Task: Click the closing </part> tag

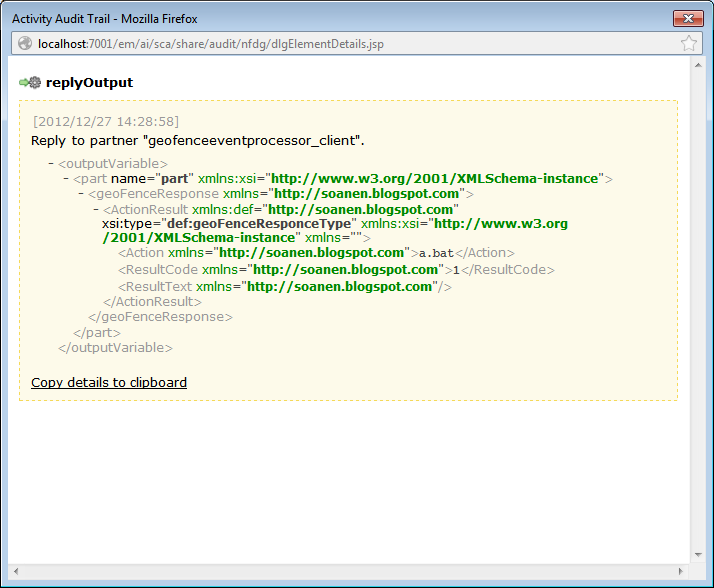Action: (97, 332)
